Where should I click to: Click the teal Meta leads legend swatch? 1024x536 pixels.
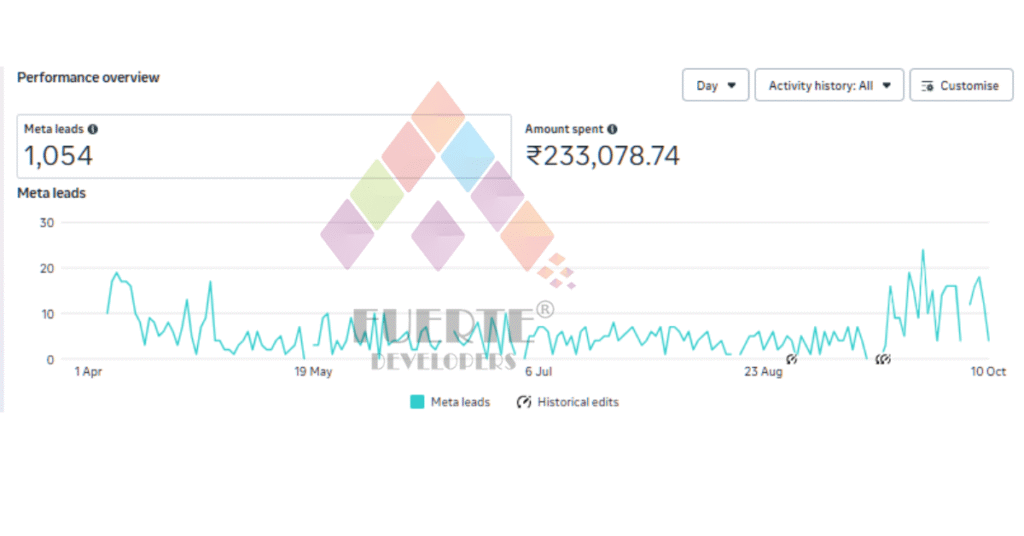coord(417,402)
